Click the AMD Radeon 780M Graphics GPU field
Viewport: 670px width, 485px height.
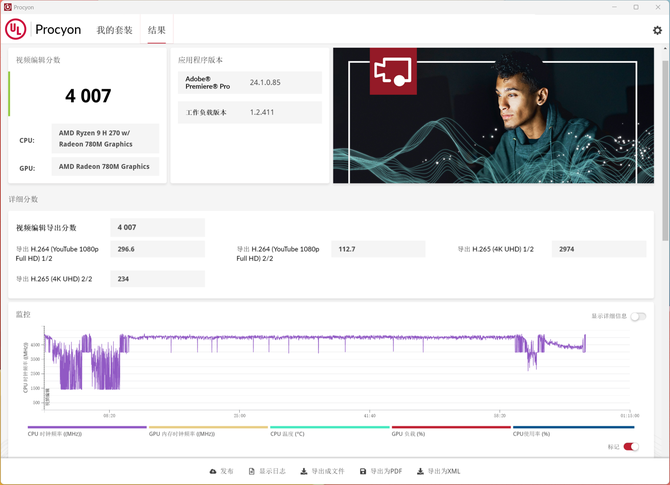pos(105,167)
